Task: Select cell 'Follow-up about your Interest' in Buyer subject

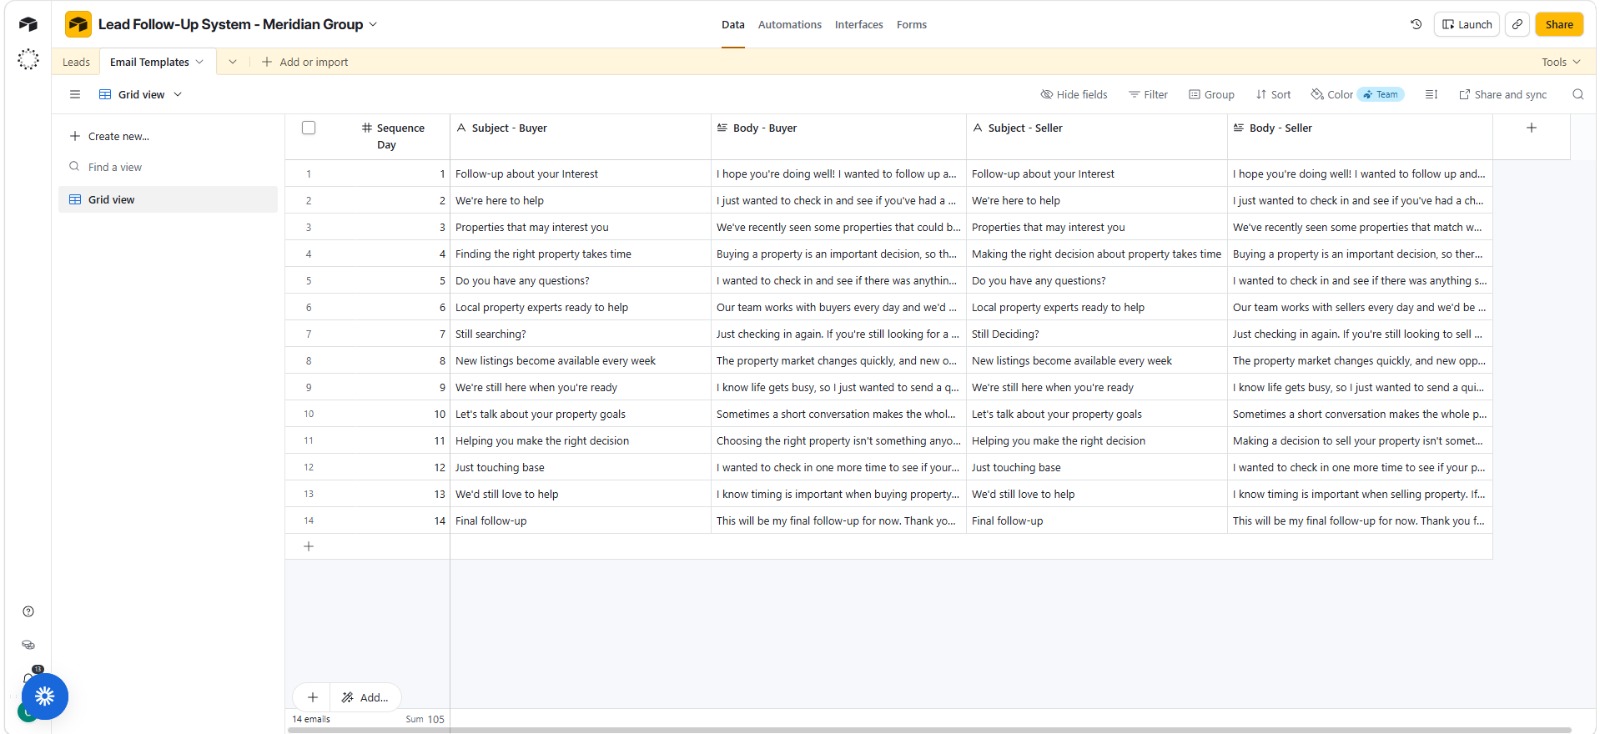Action: 580,174
